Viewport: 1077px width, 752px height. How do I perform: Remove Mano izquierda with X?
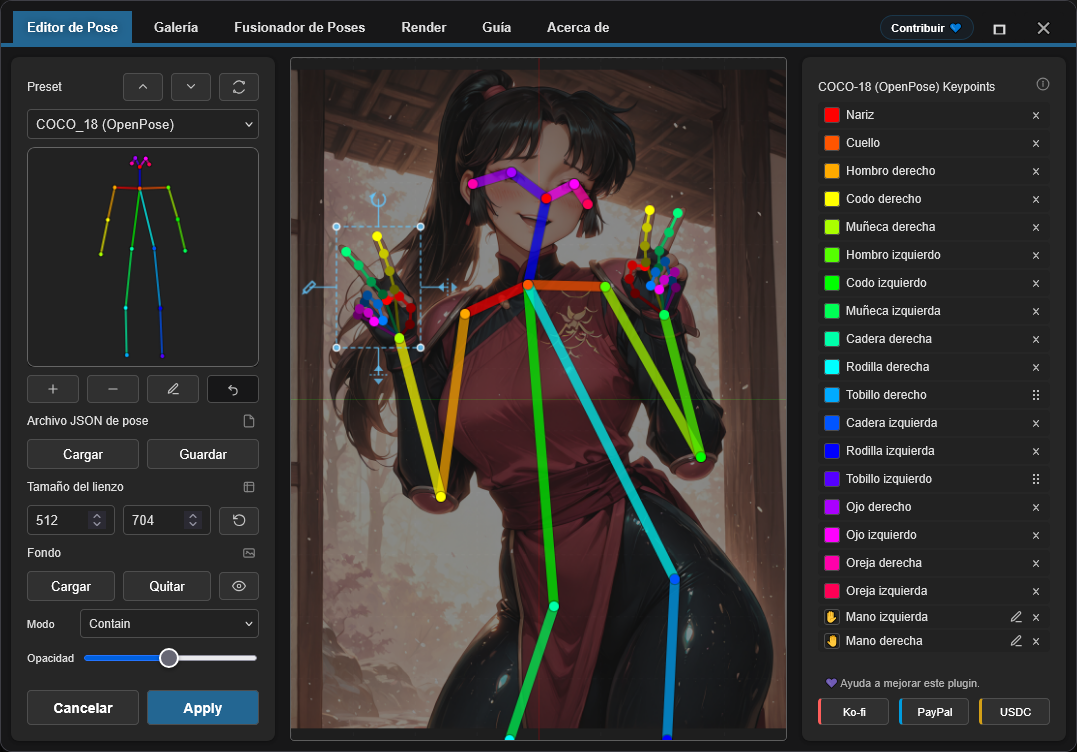click(x=1036, y=617)
